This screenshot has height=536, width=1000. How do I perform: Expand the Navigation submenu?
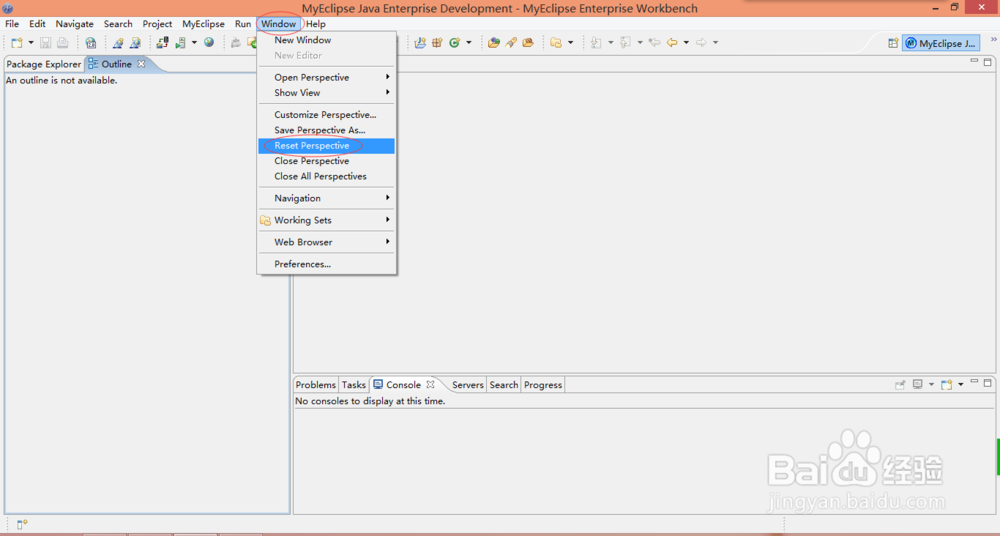326,198
